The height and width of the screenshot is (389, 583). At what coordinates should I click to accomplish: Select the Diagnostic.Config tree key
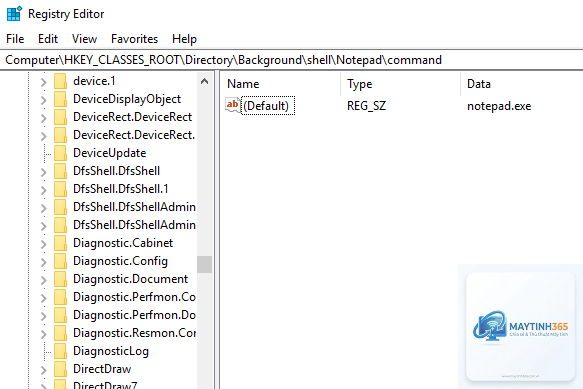click(x=120, y=261)
